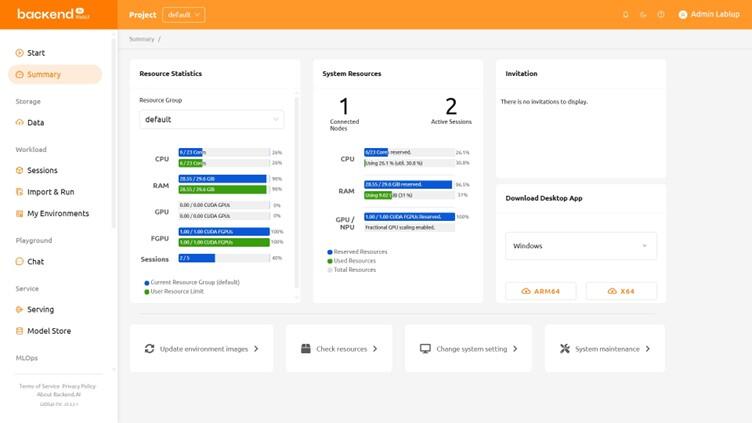Go to the Data menu item
This screenshot has width=752, height=423.
55,122
